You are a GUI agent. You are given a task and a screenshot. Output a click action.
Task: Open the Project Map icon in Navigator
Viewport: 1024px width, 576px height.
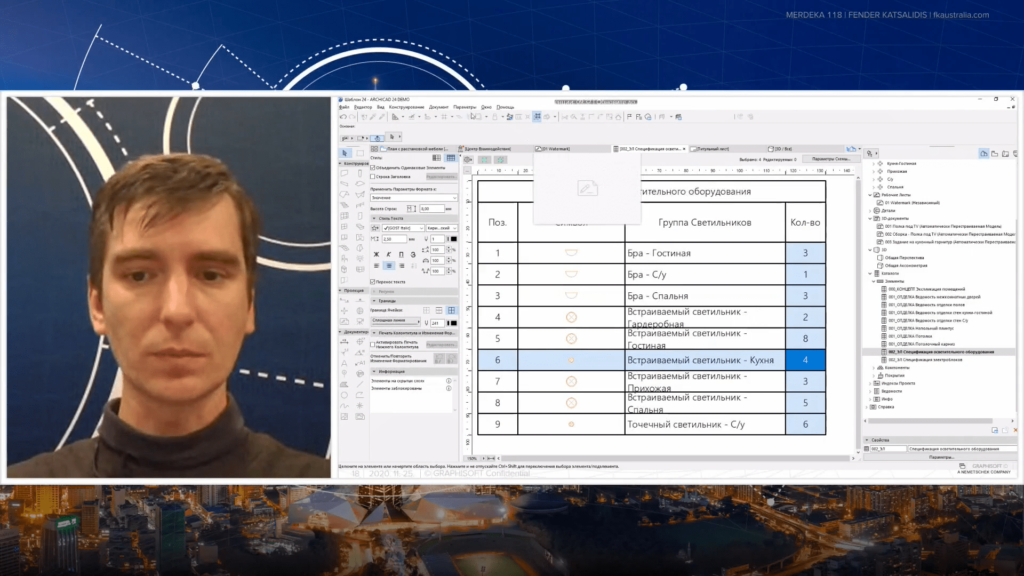(984, 153)
